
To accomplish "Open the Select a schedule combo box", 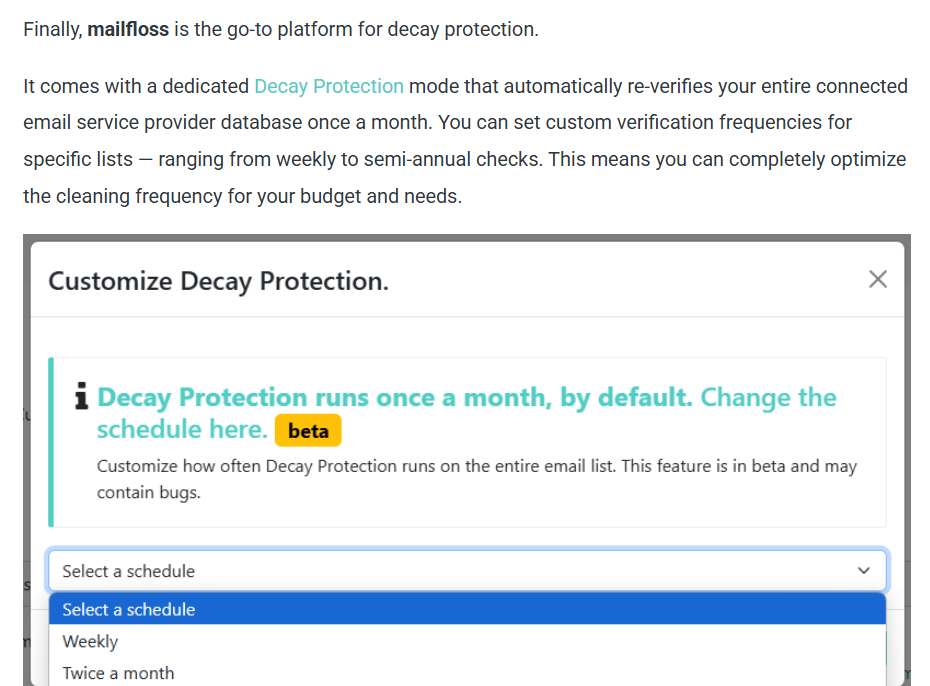I will [x=467, y=571].
